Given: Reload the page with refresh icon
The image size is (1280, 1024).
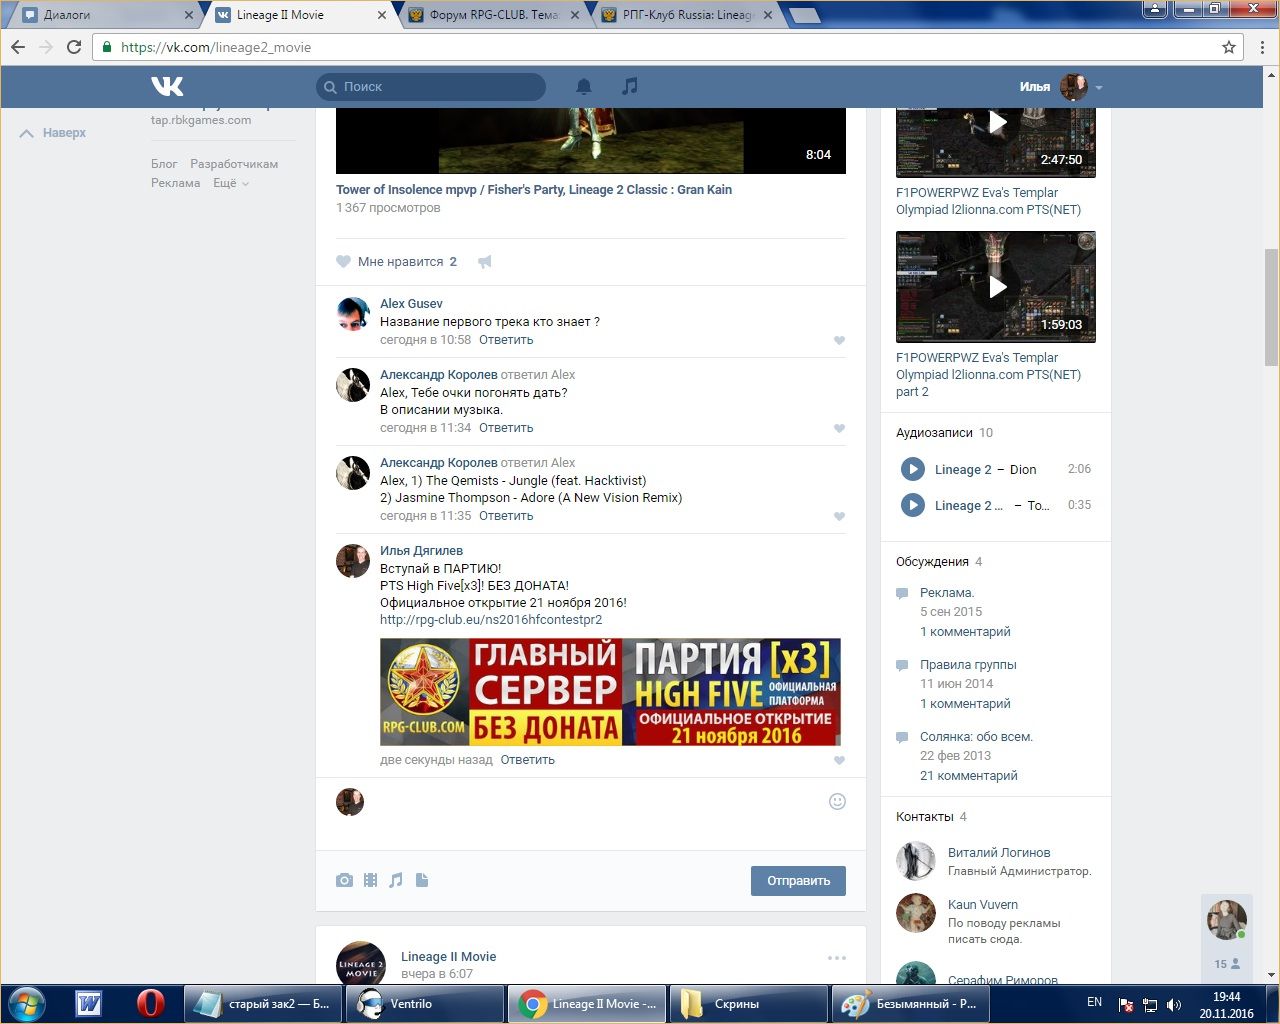Looking at the screenshot, I should (x=74, y=47).
